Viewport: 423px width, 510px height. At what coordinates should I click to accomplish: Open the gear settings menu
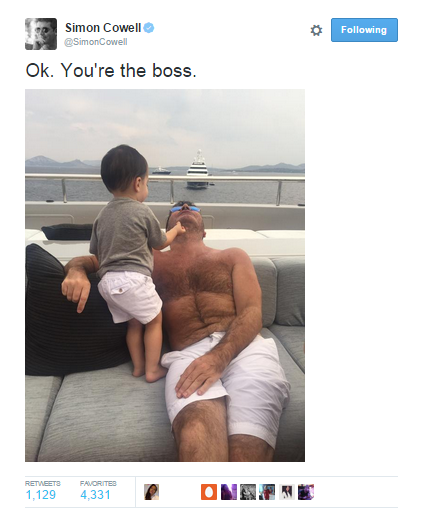316,30
